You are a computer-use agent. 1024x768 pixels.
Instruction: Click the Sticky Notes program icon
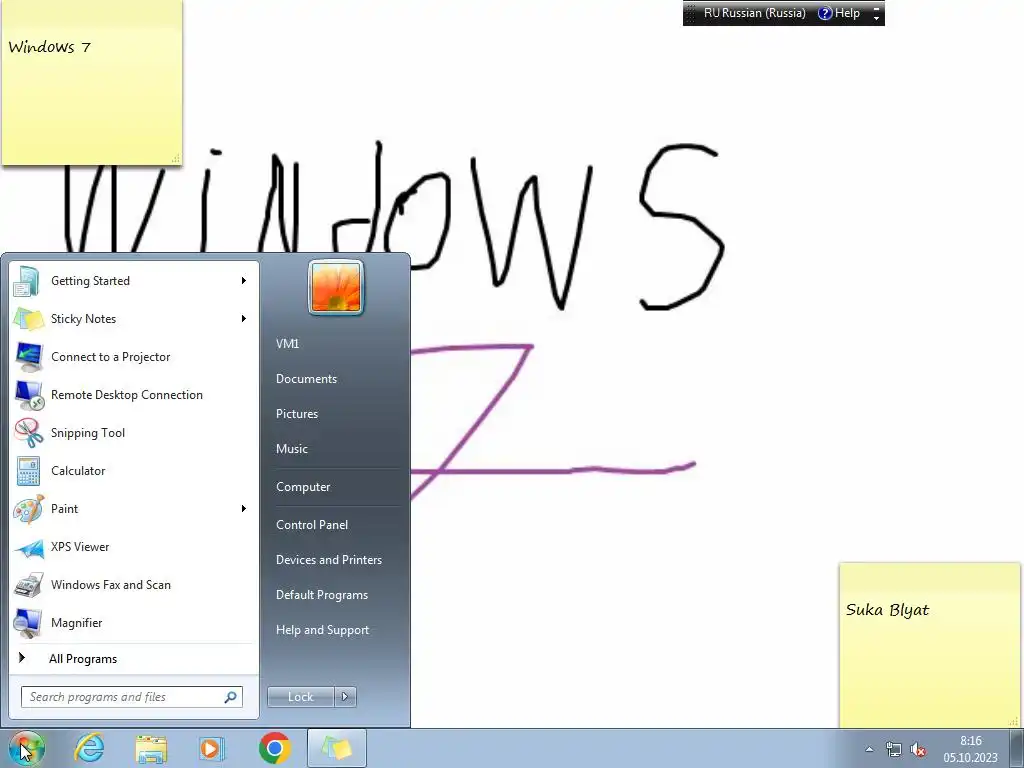[27, 319]
